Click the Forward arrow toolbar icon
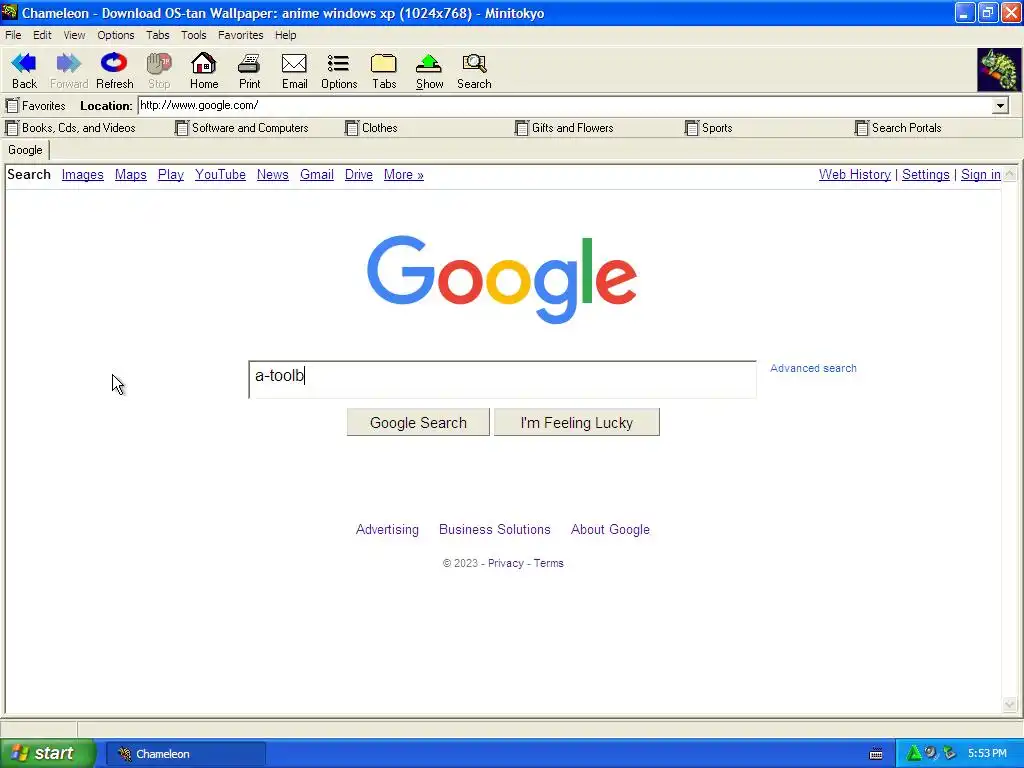The image size is (1024, 768). pyautogui.click(x=69, y=63)
